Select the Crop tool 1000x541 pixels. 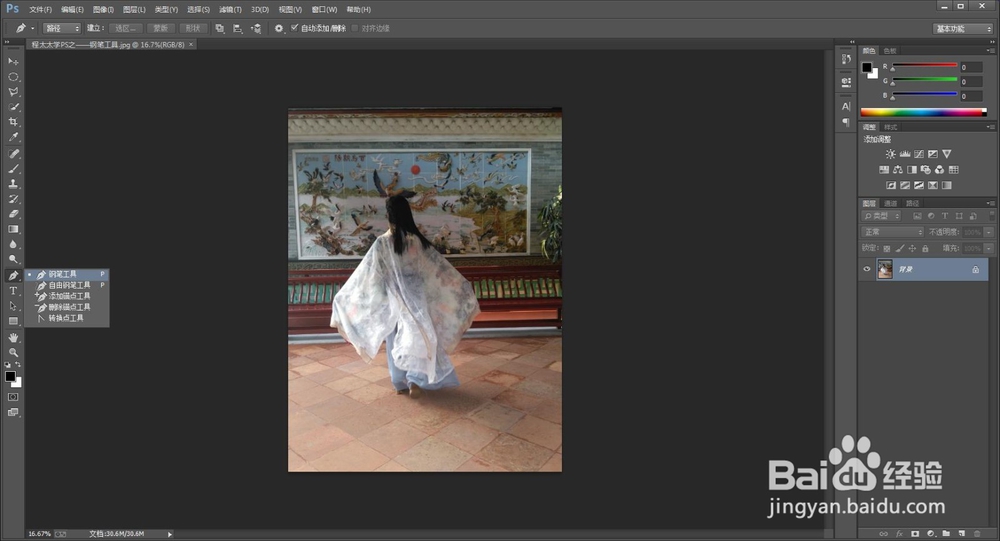pyautogui.click(x=13, y=122)
